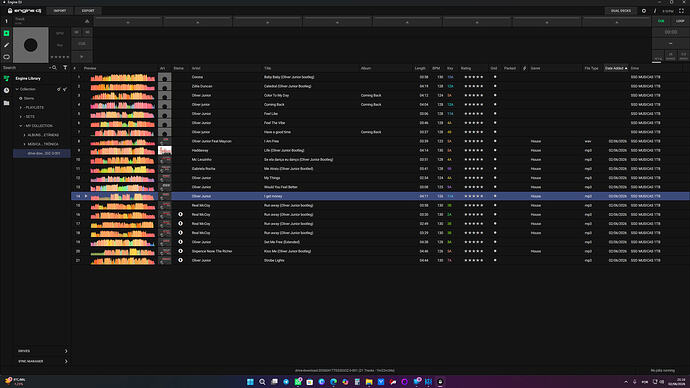690x388 pixels.
Task: Click the deck CUE button
Action: coord(82,44)
